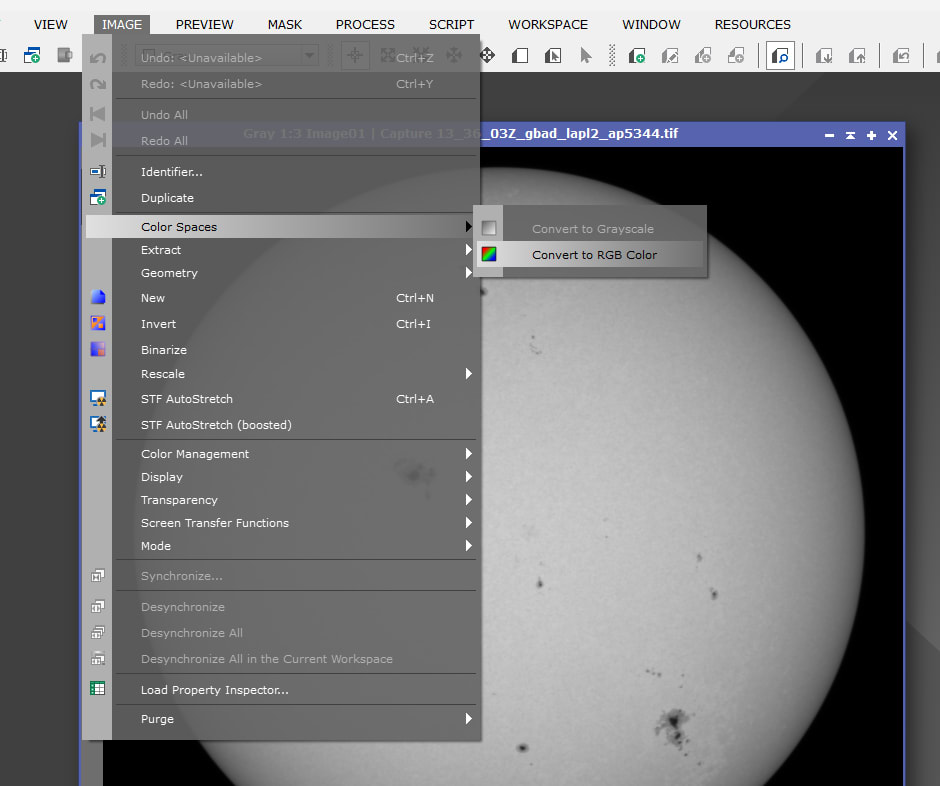
Task: Shade the solar image window
Action: pyautogui.click(x=850, y=135)
